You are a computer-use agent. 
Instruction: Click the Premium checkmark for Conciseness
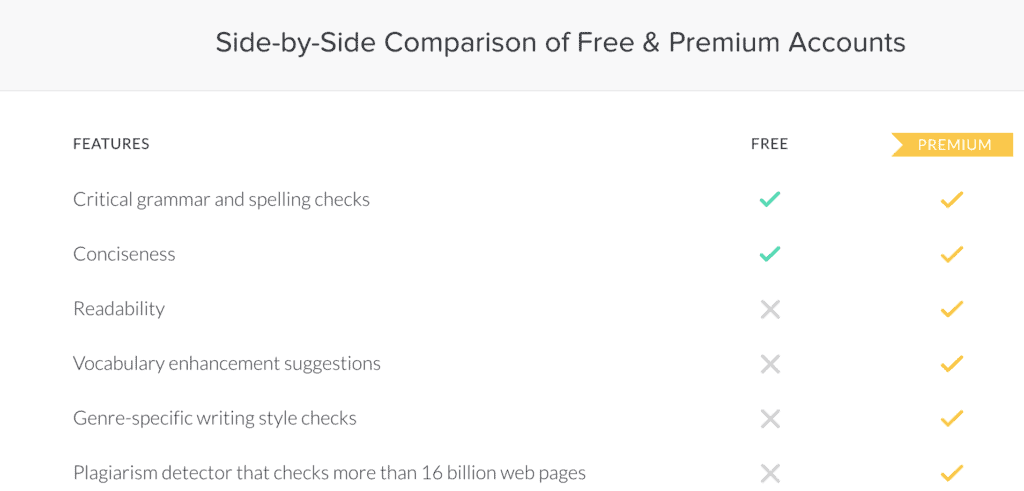tap(952, 254)
